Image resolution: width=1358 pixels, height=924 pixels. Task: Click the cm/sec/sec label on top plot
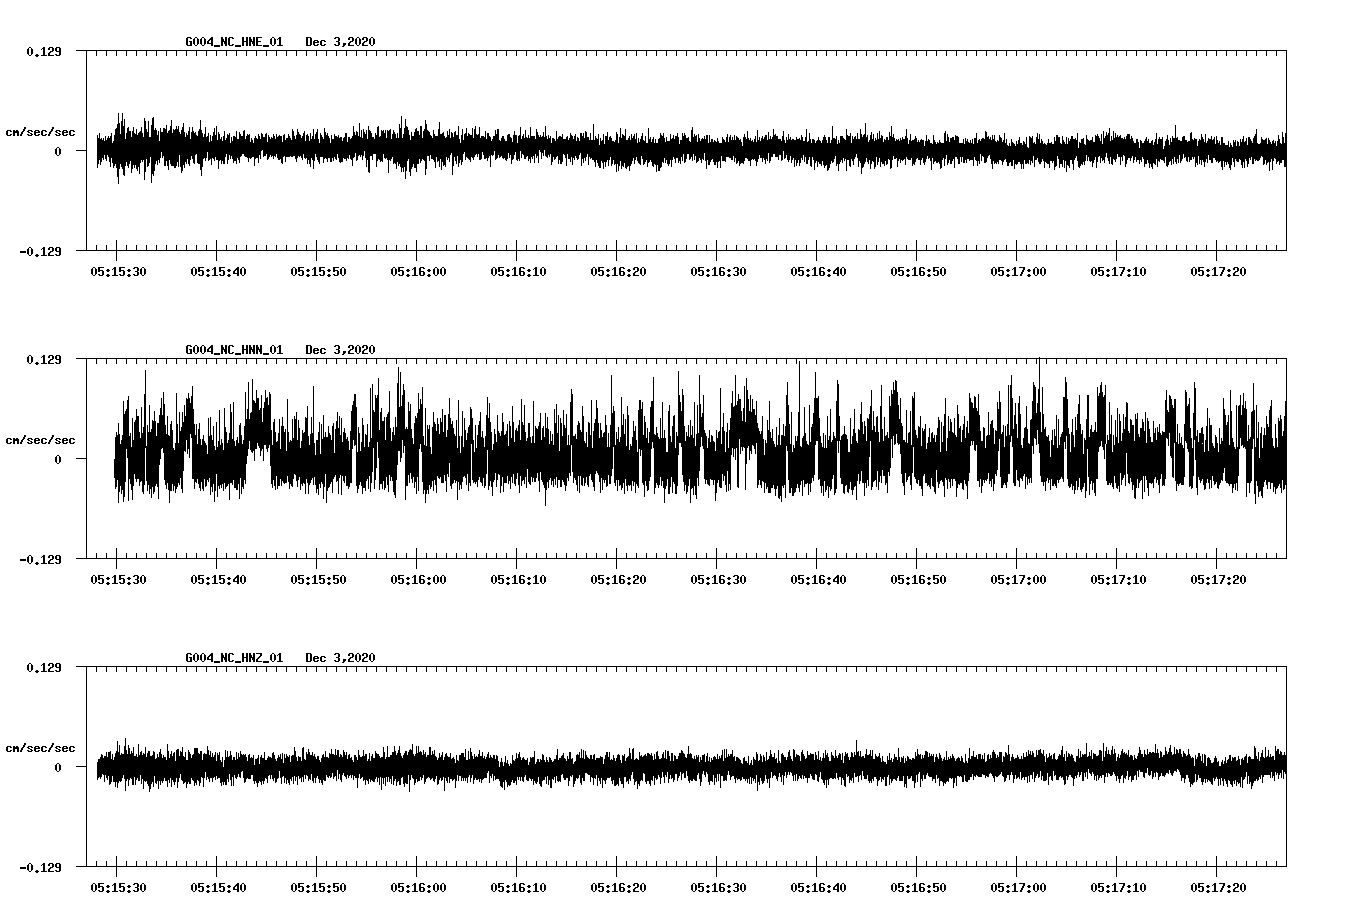[x=40, y=131]
